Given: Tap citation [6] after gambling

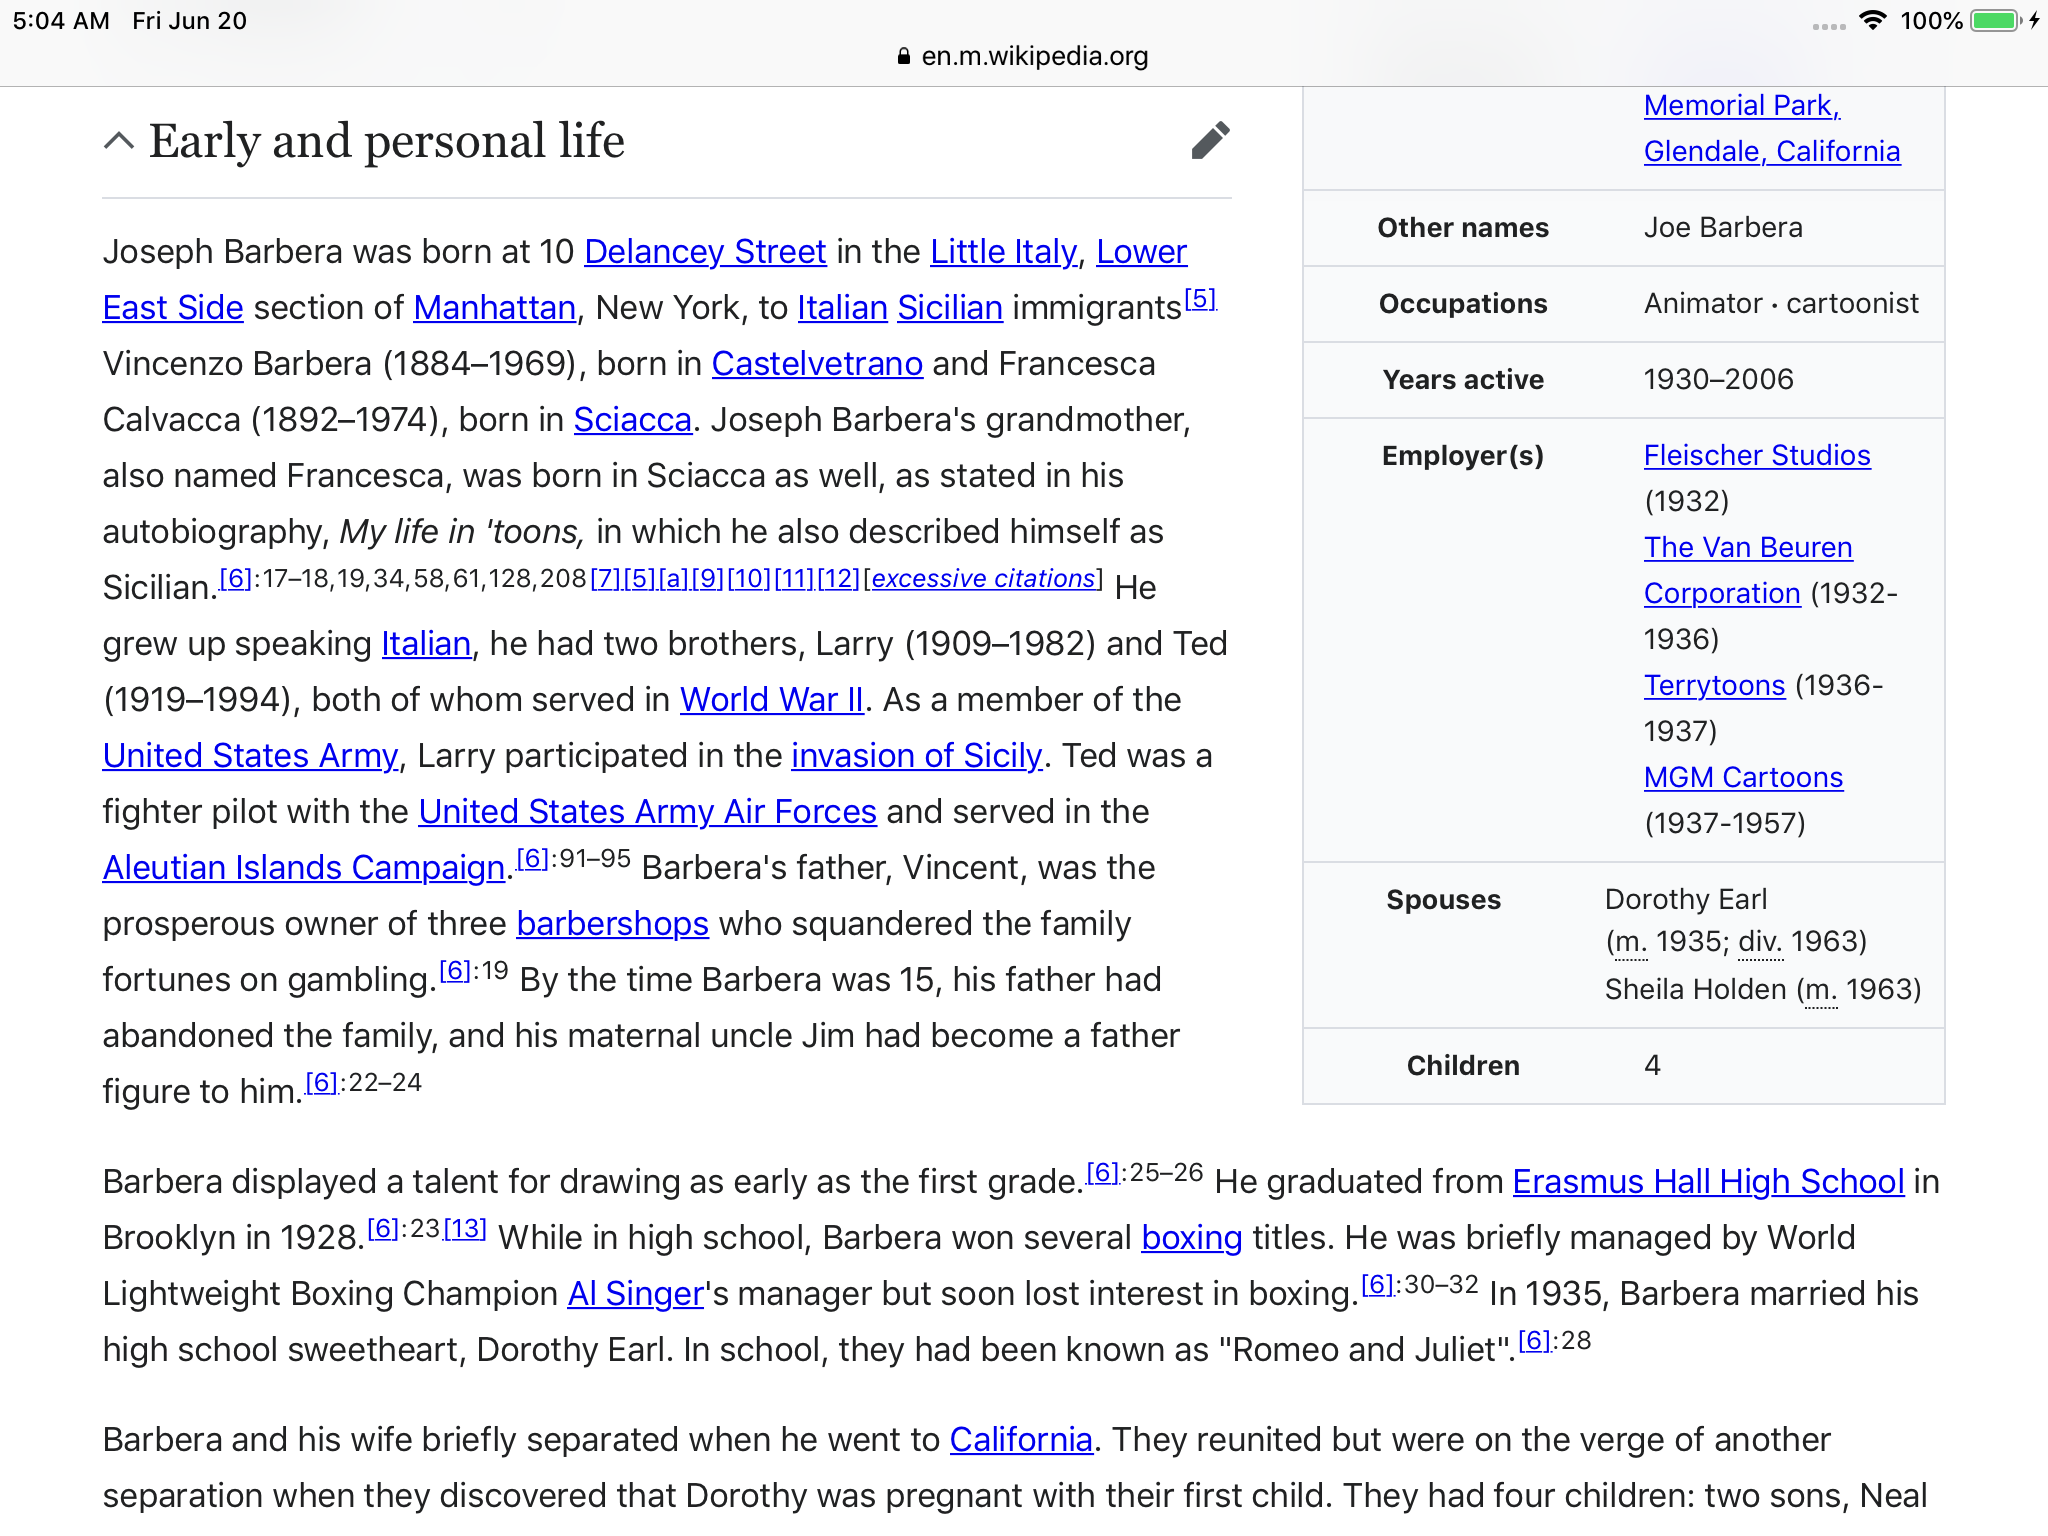Looking at the screenshot, I should tap(455, 970).
